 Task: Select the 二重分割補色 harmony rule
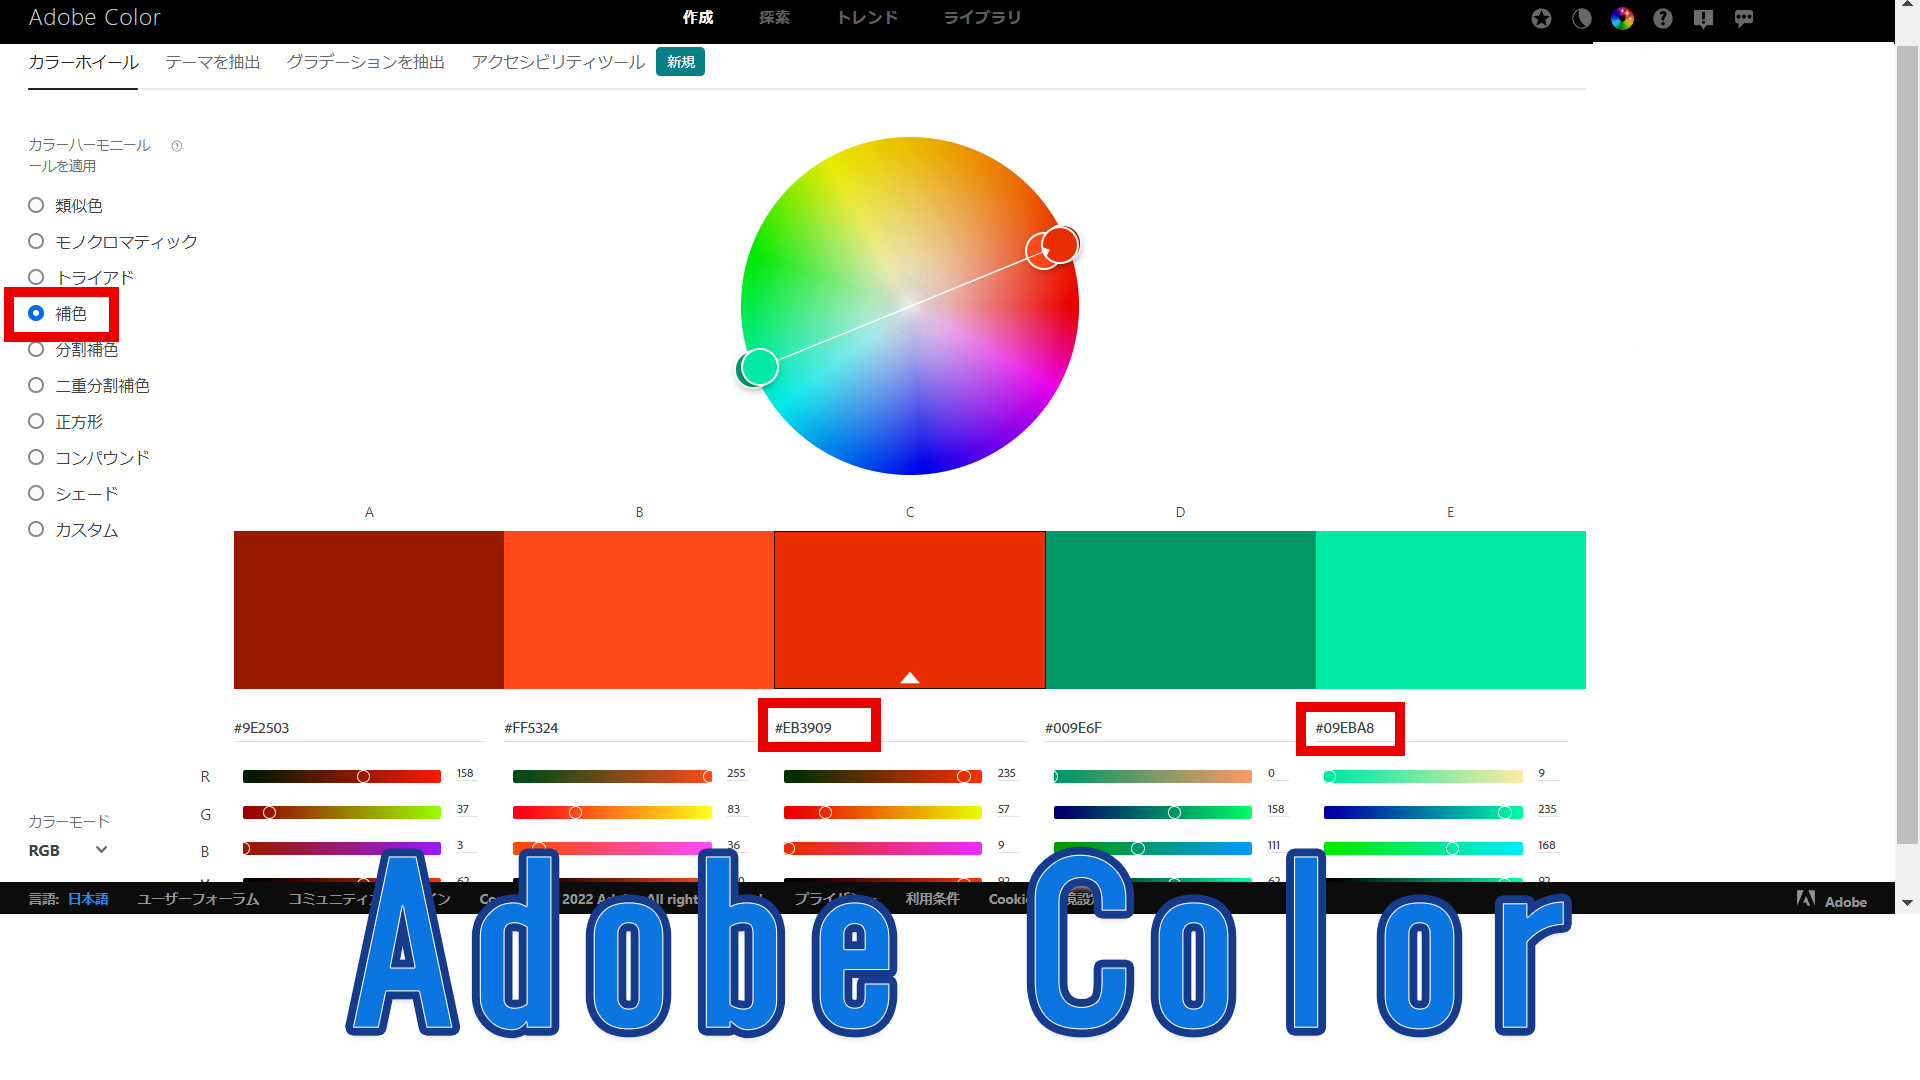pos(89,385)
